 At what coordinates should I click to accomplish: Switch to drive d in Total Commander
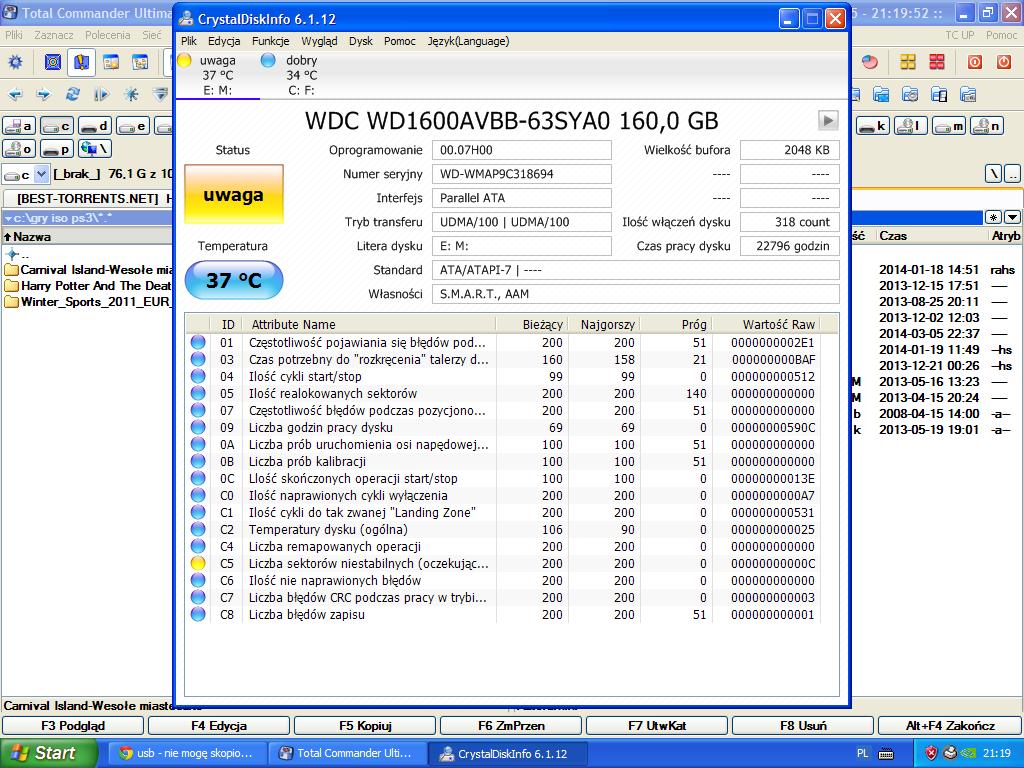click(95, 125)
